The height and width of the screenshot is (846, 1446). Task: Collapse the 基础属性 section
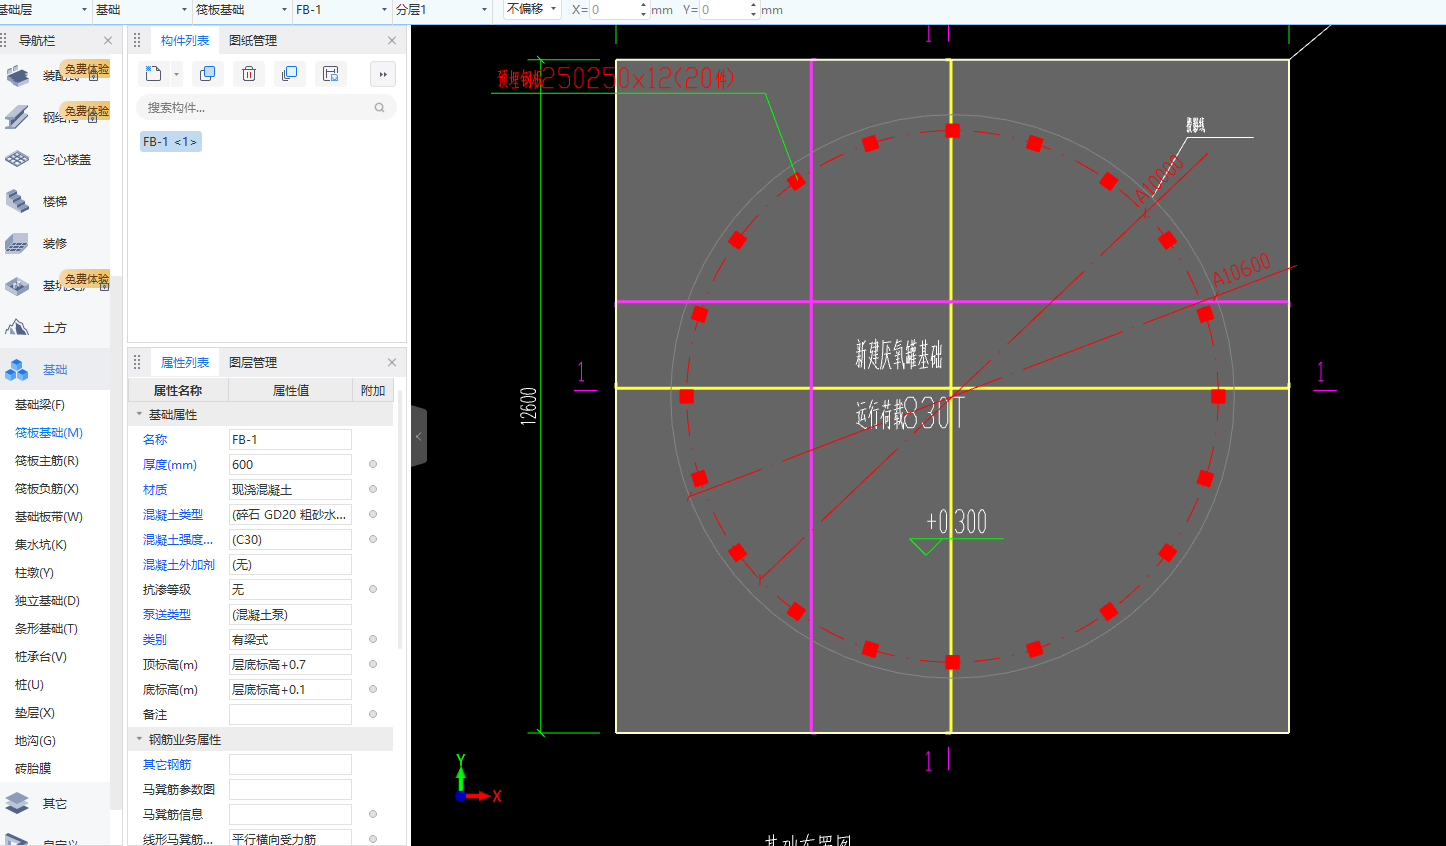(139, 414)
